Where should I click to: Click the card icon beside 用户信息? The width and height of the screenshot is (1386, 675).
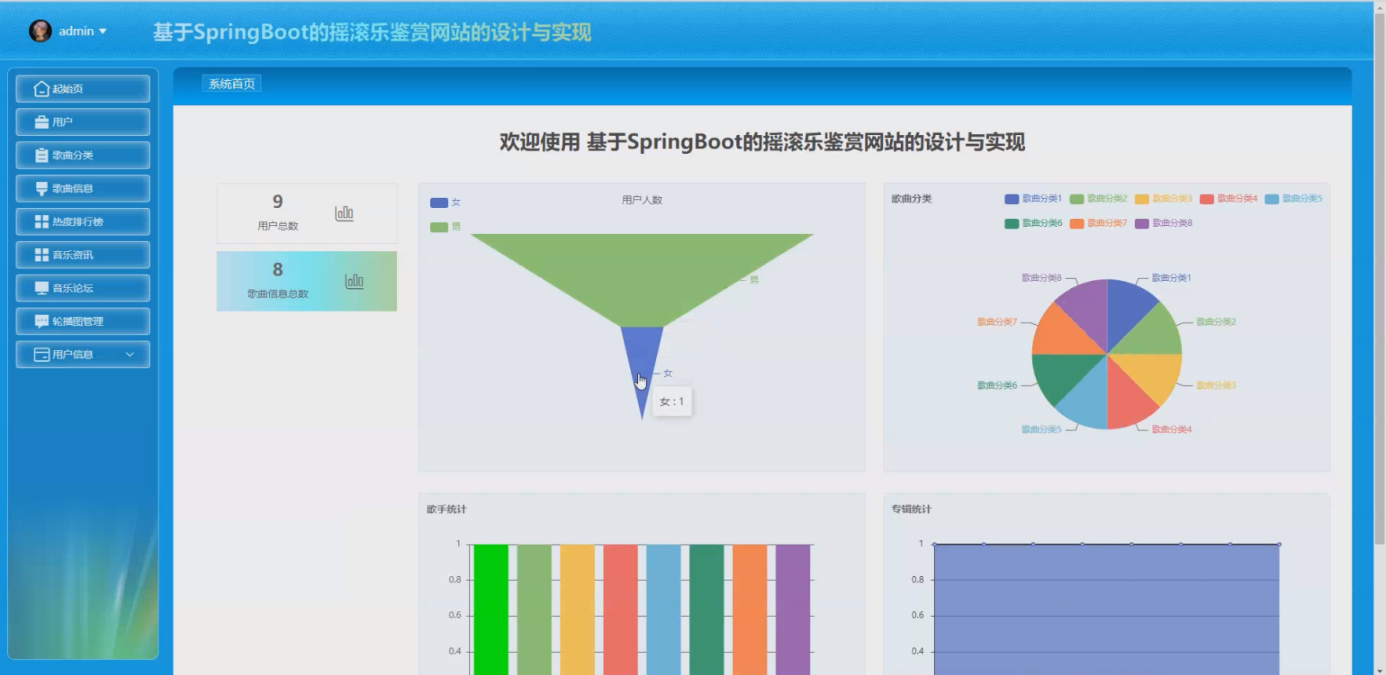41,354
